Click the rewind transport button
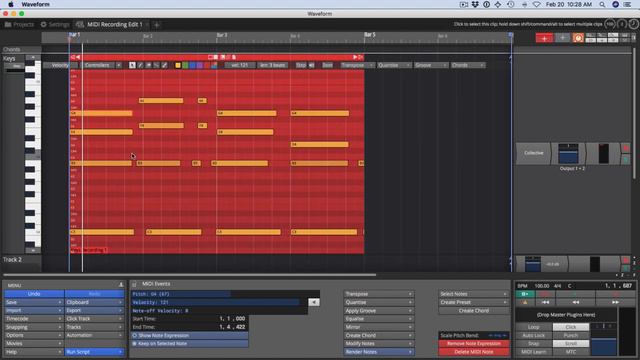Image resolution: width=640 pixels, height=360 pixels. click(576, 302)
